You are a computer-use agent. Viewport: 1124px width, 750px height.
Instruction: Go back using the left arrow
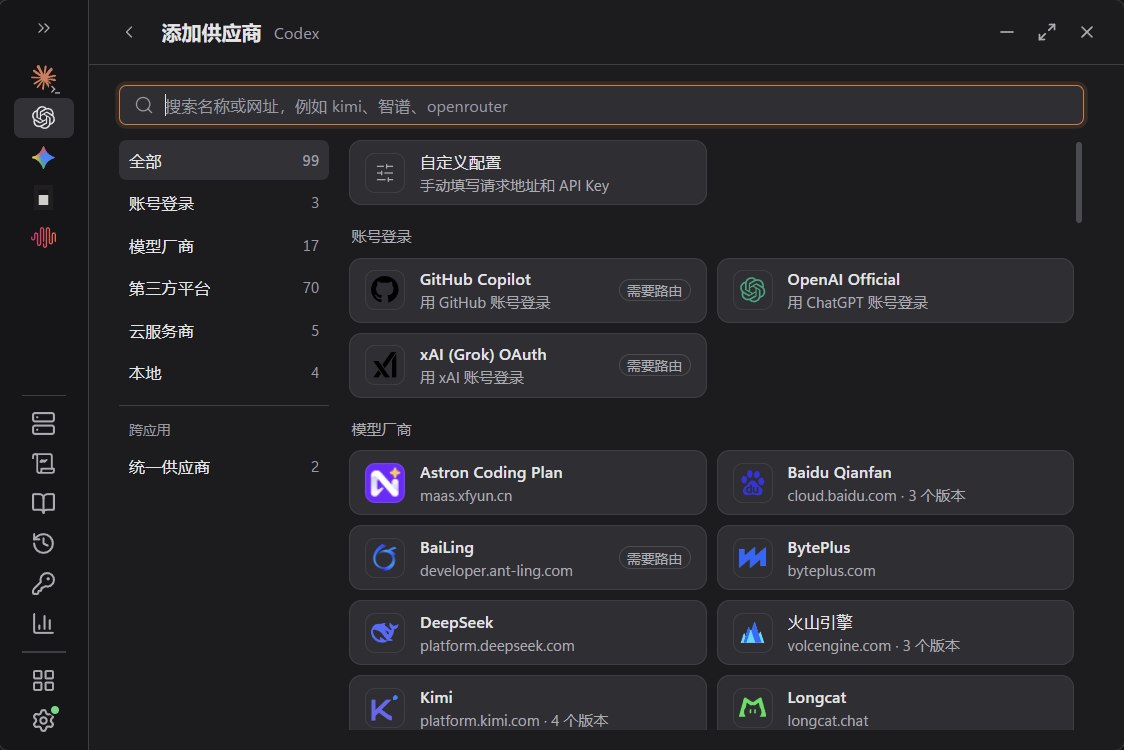[129, 32]
